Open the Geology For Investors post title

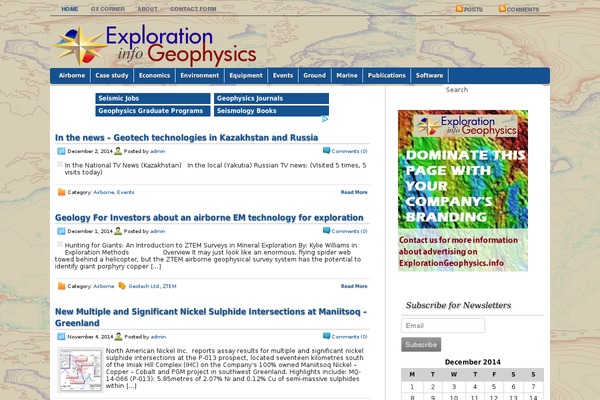[x=209, y=217]
